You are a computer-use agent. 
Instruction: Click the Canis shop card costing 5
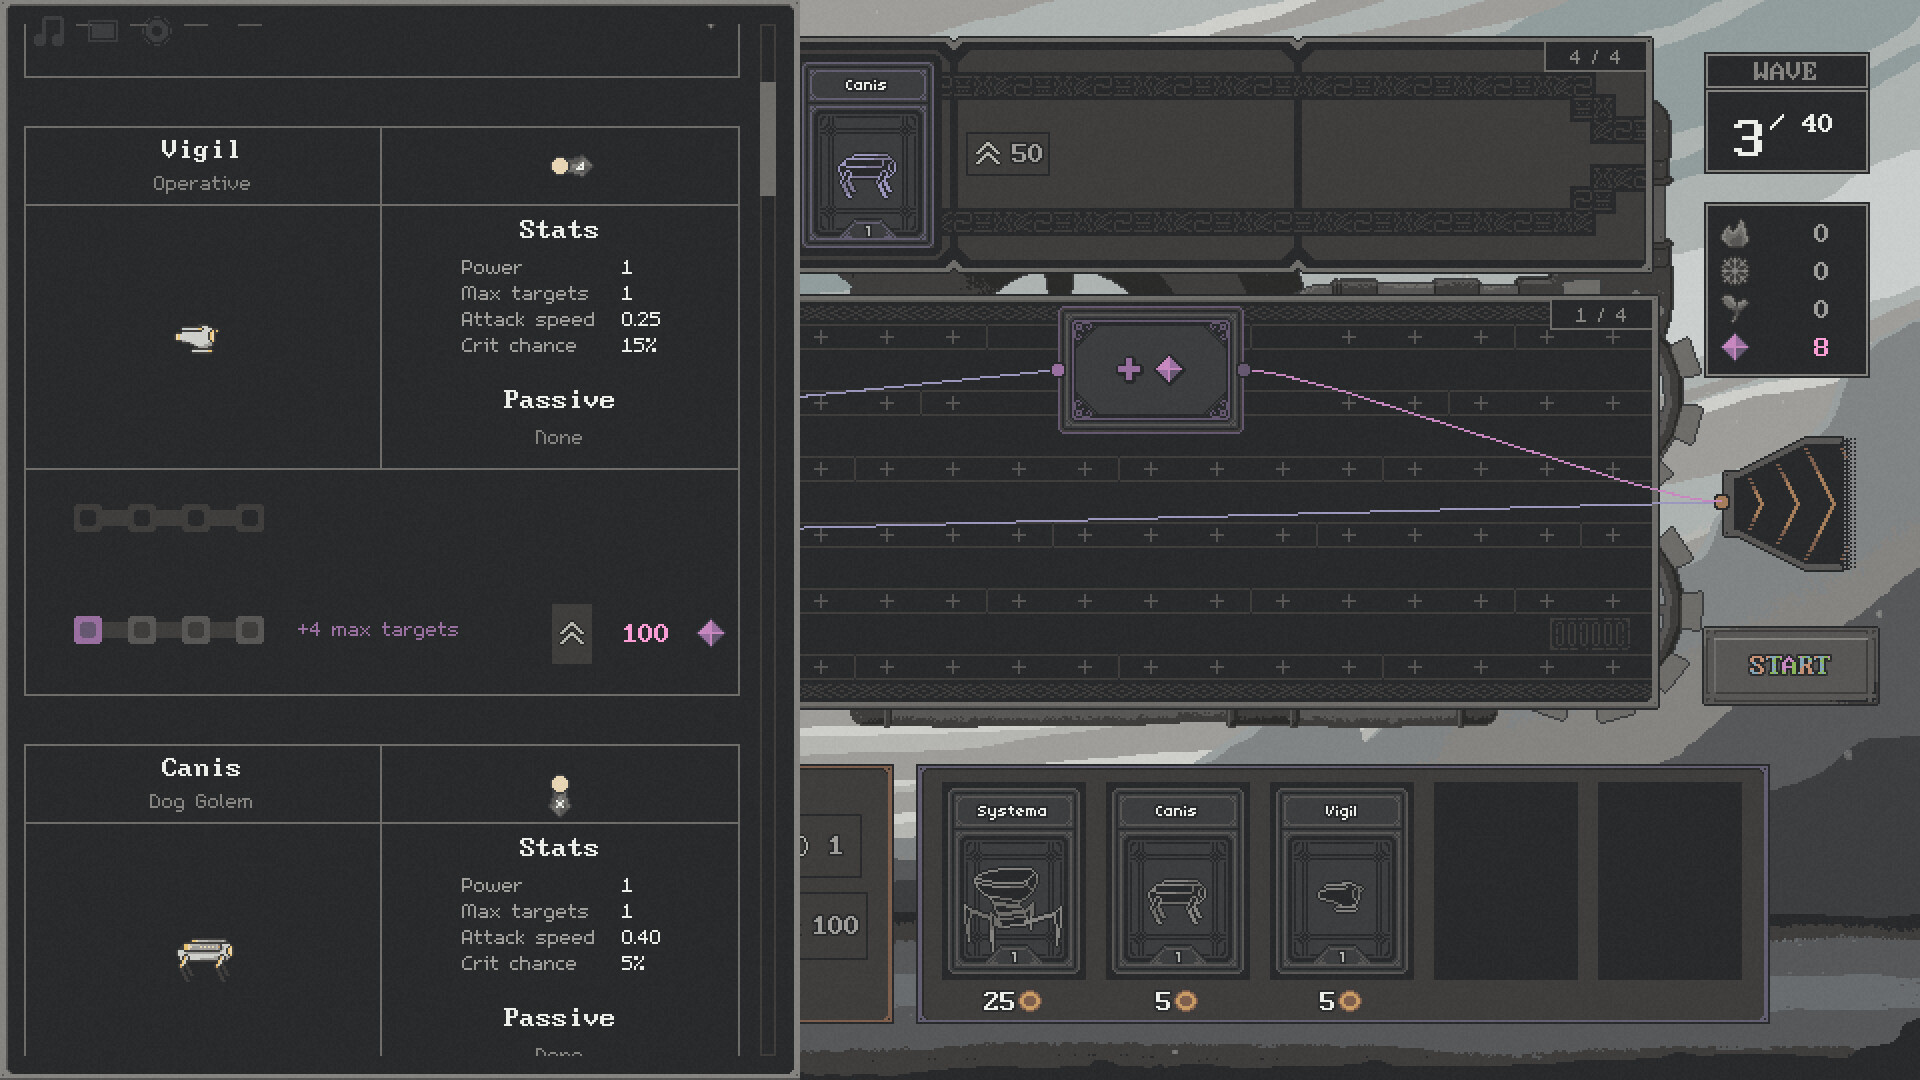(x=1176, y=882)
